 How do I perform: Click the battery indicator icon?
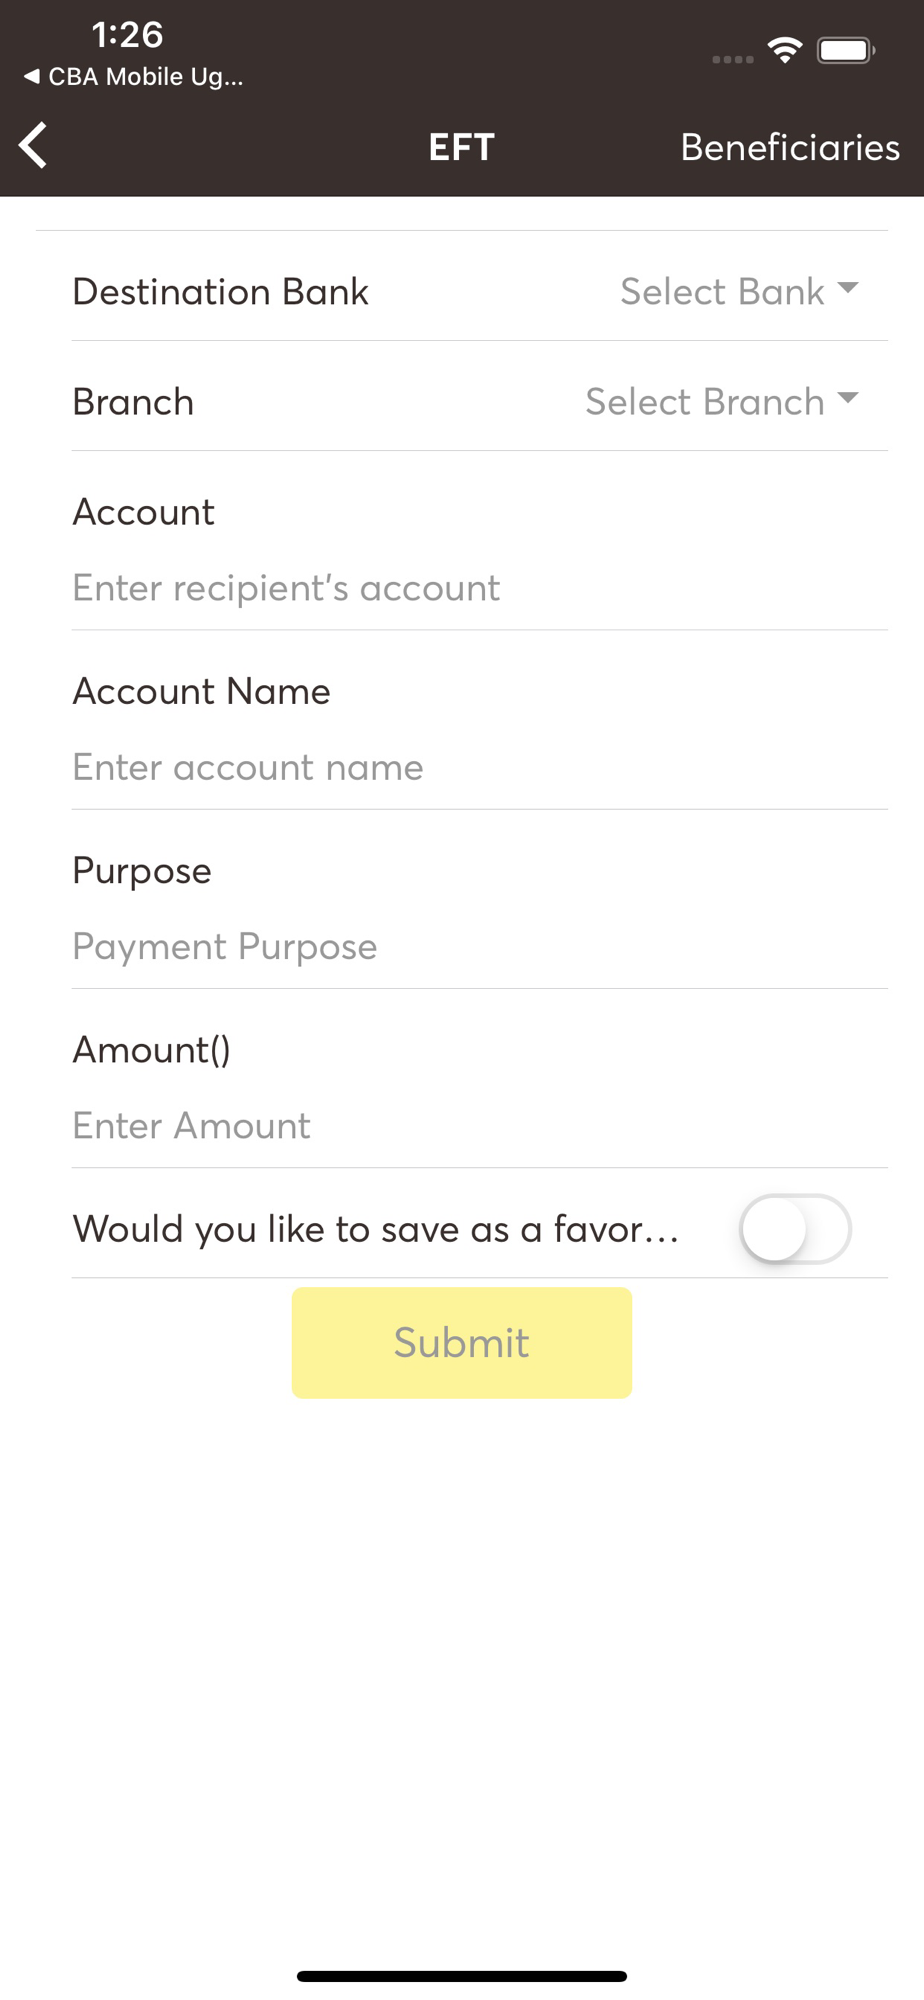846,50
